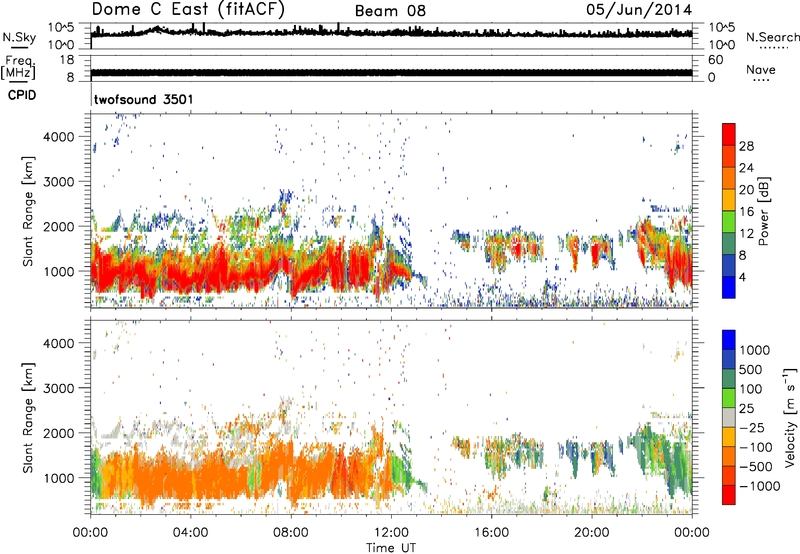Image resolution: width=800 pixels, height=554 pixels.
Task: Click the "3000" tick on the power panel
Action: pos(58,182)
